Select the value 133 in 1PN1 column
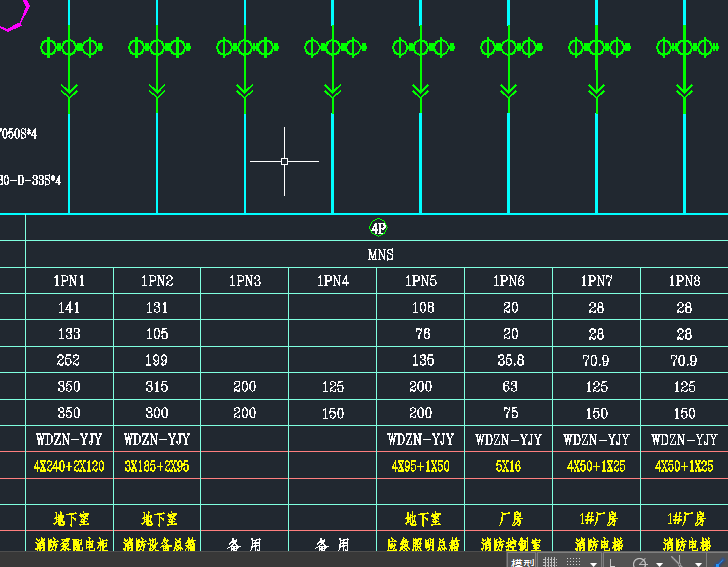 tap(69, 333)
